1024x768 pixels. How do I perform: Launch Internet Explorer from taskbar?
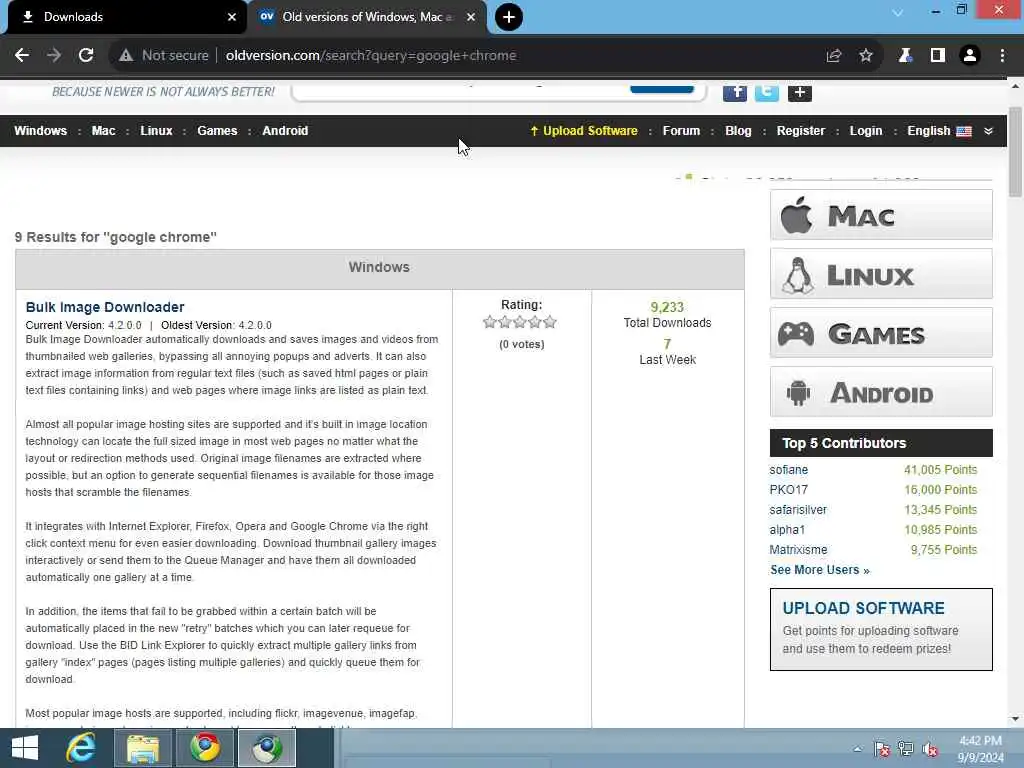click(81, 748)
